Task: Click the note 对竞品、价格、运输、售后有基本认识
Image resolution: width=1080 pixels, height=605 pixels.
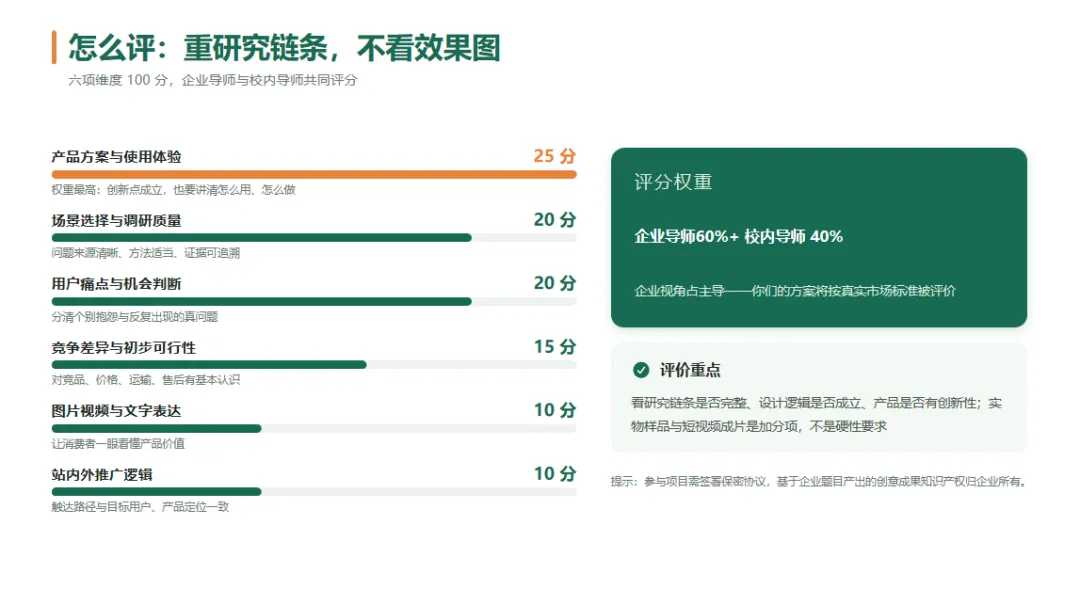Action: pos(146,380)
